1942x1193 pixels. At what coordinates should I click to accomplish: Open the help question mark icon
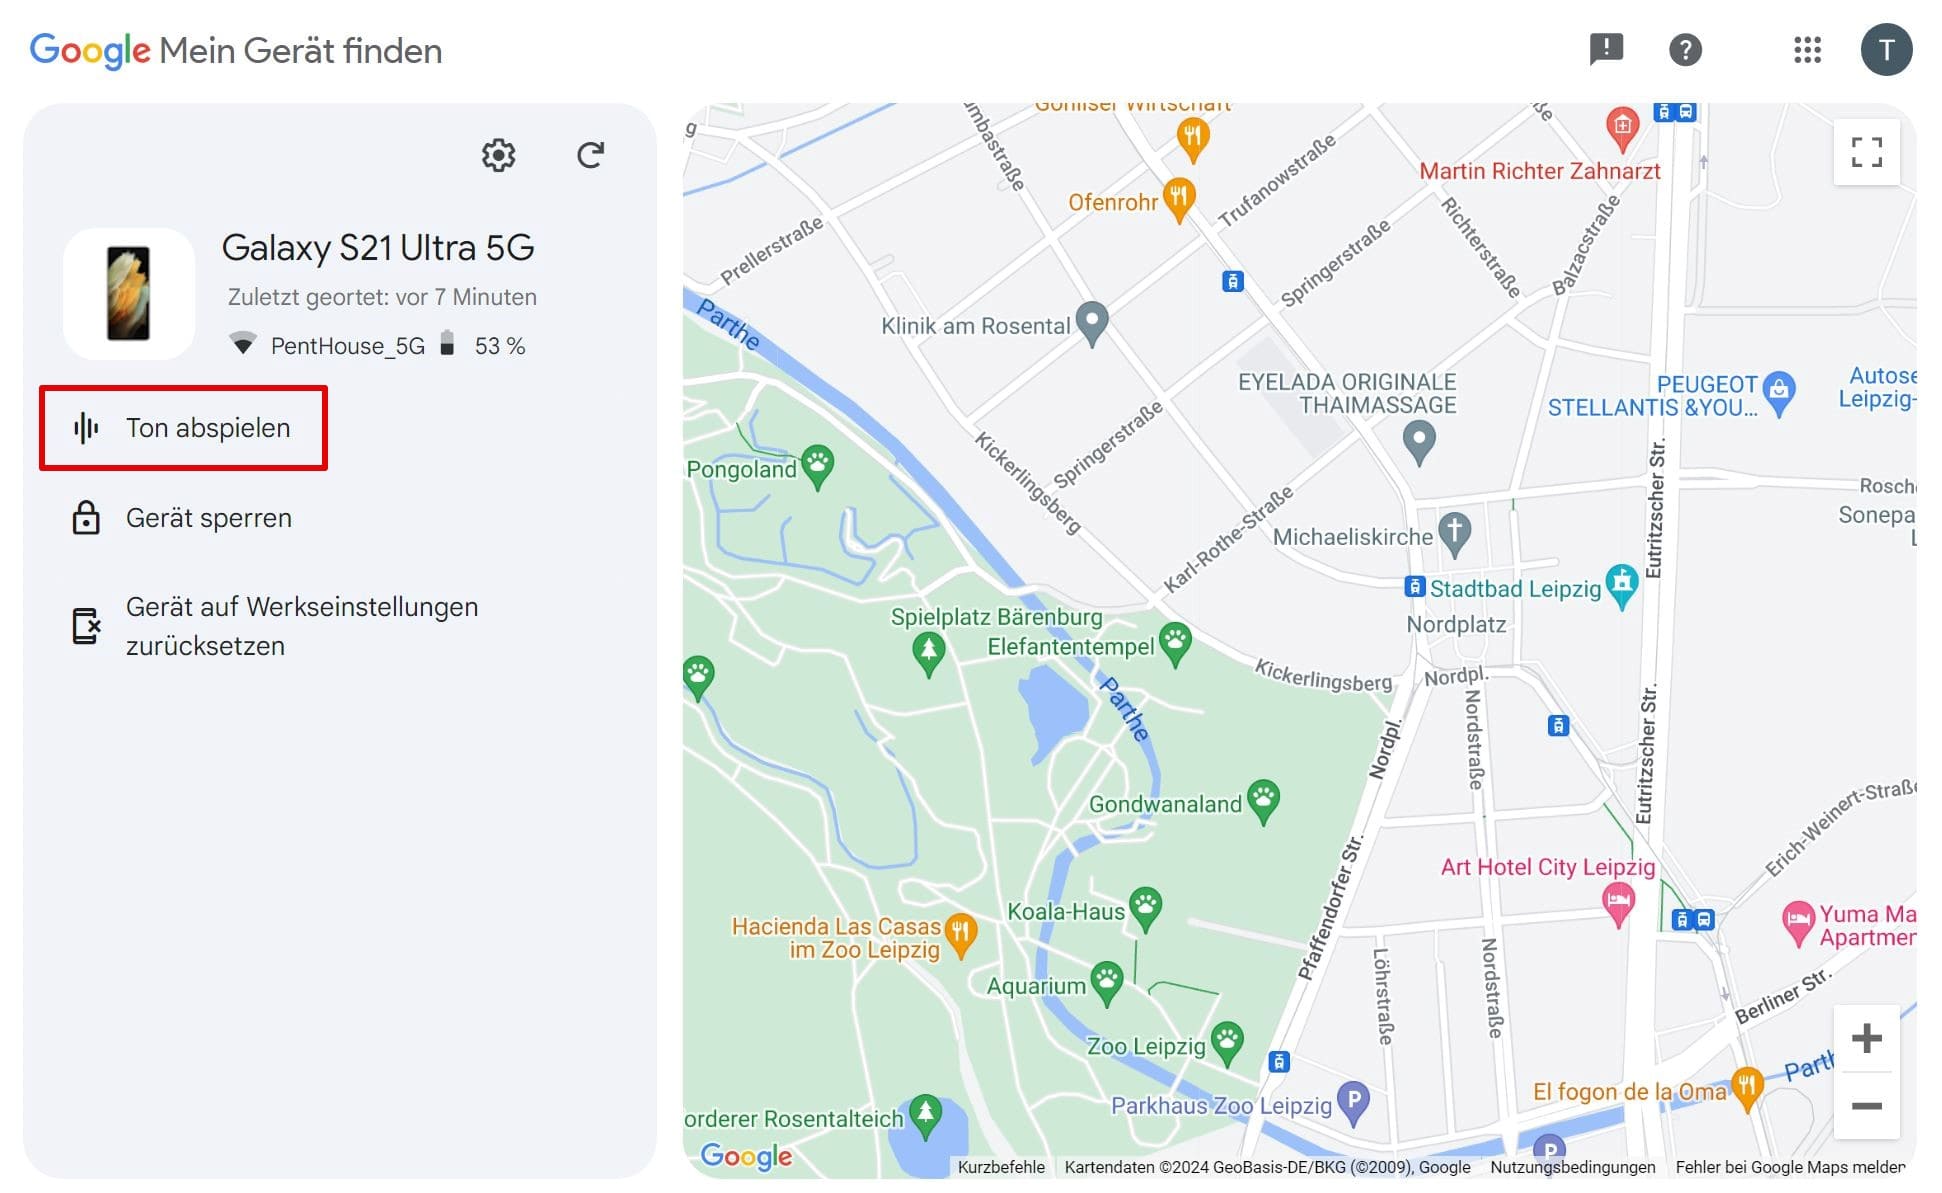tap(1685, 49)
